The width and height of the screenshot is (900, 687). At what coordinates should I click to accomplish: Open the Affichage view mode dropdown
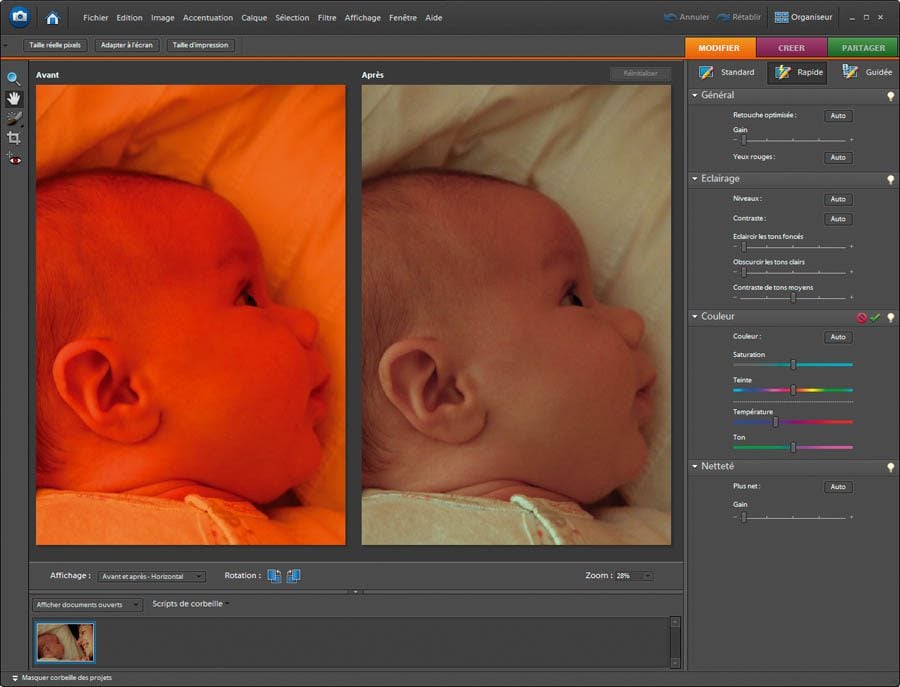click(152, 576)
